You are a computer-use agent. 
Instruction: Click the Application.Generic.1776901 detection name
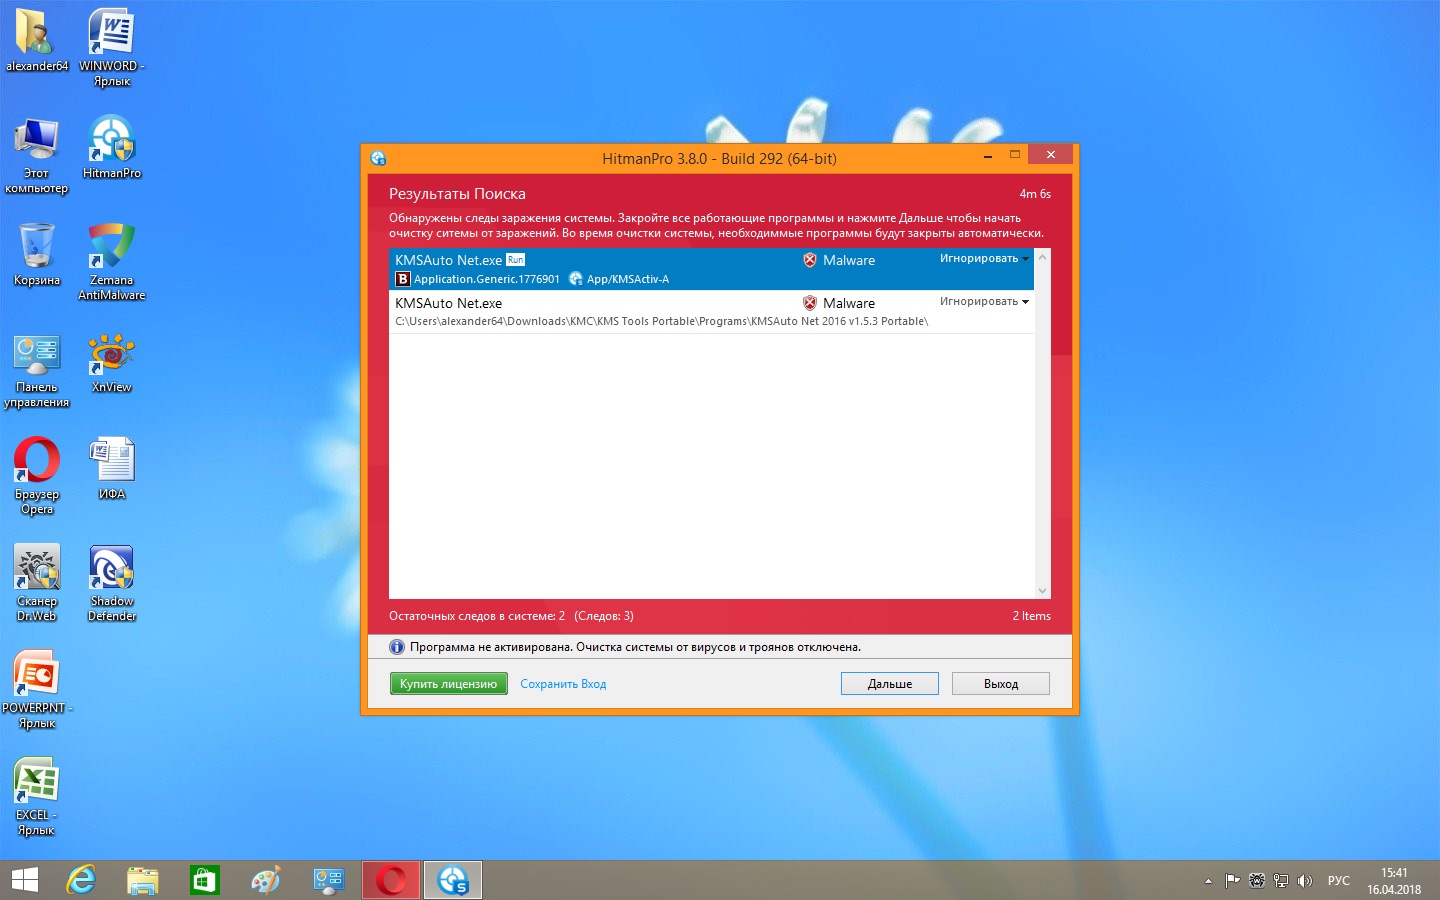(x=487, y=279)
